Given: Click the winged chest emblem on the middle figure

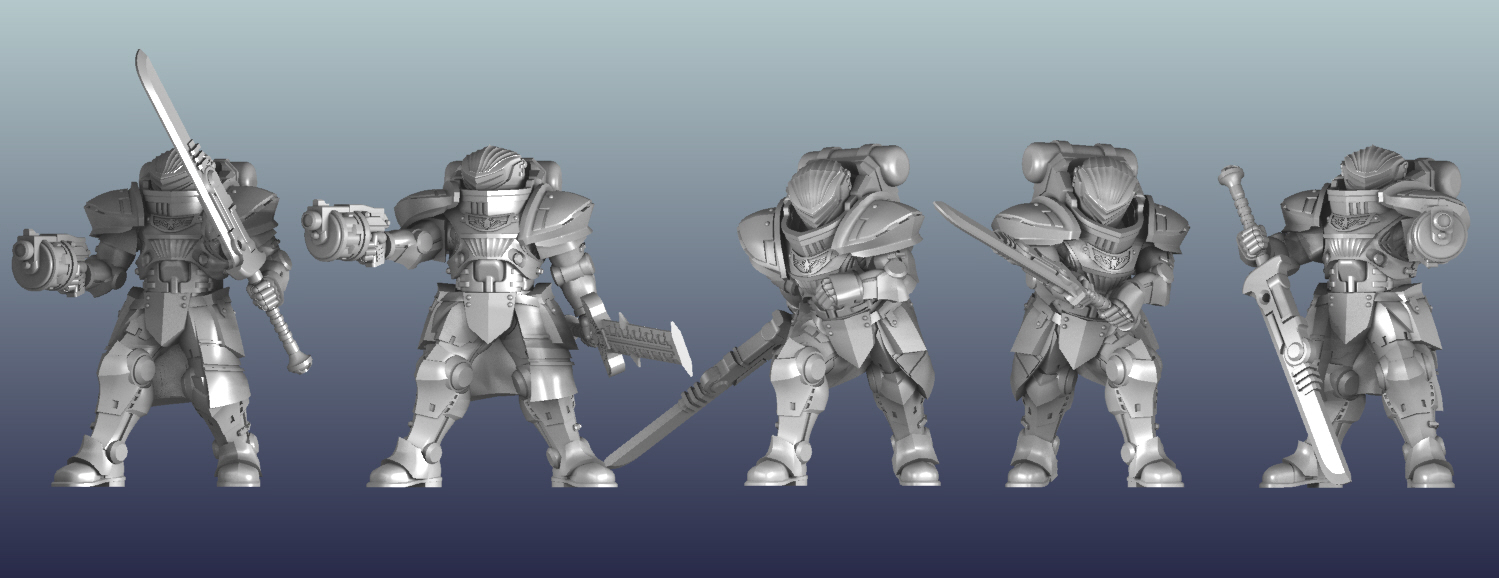Looking at the screenshot, I should click(818, 263).
